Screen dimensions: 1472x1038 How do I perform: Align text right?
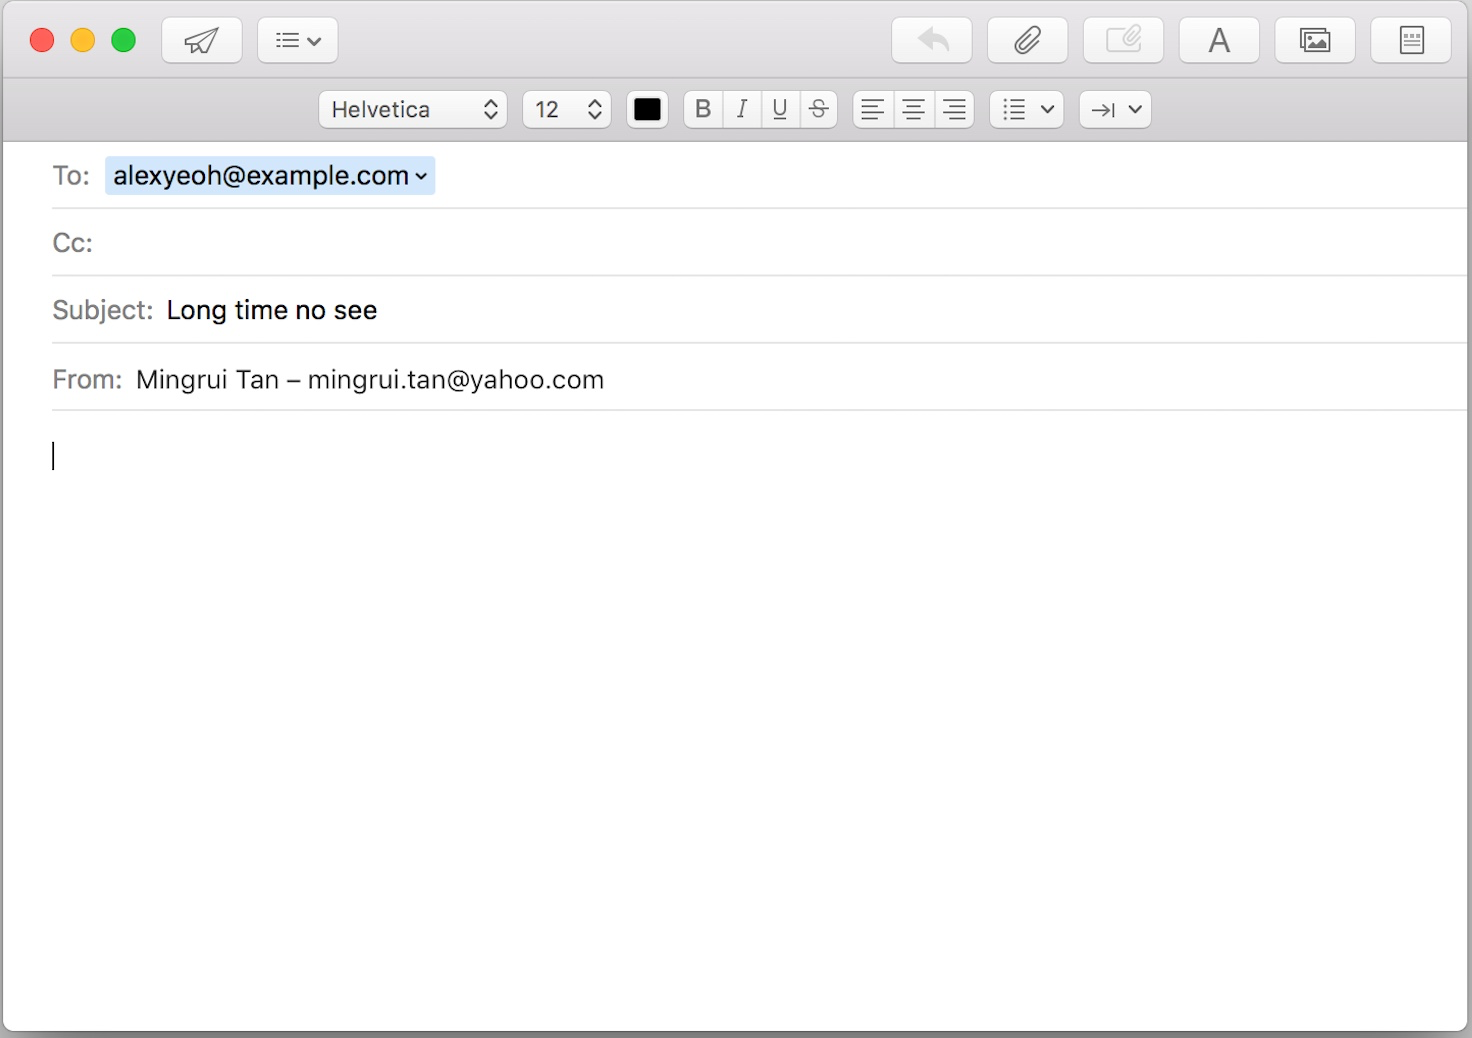point(954,109)
